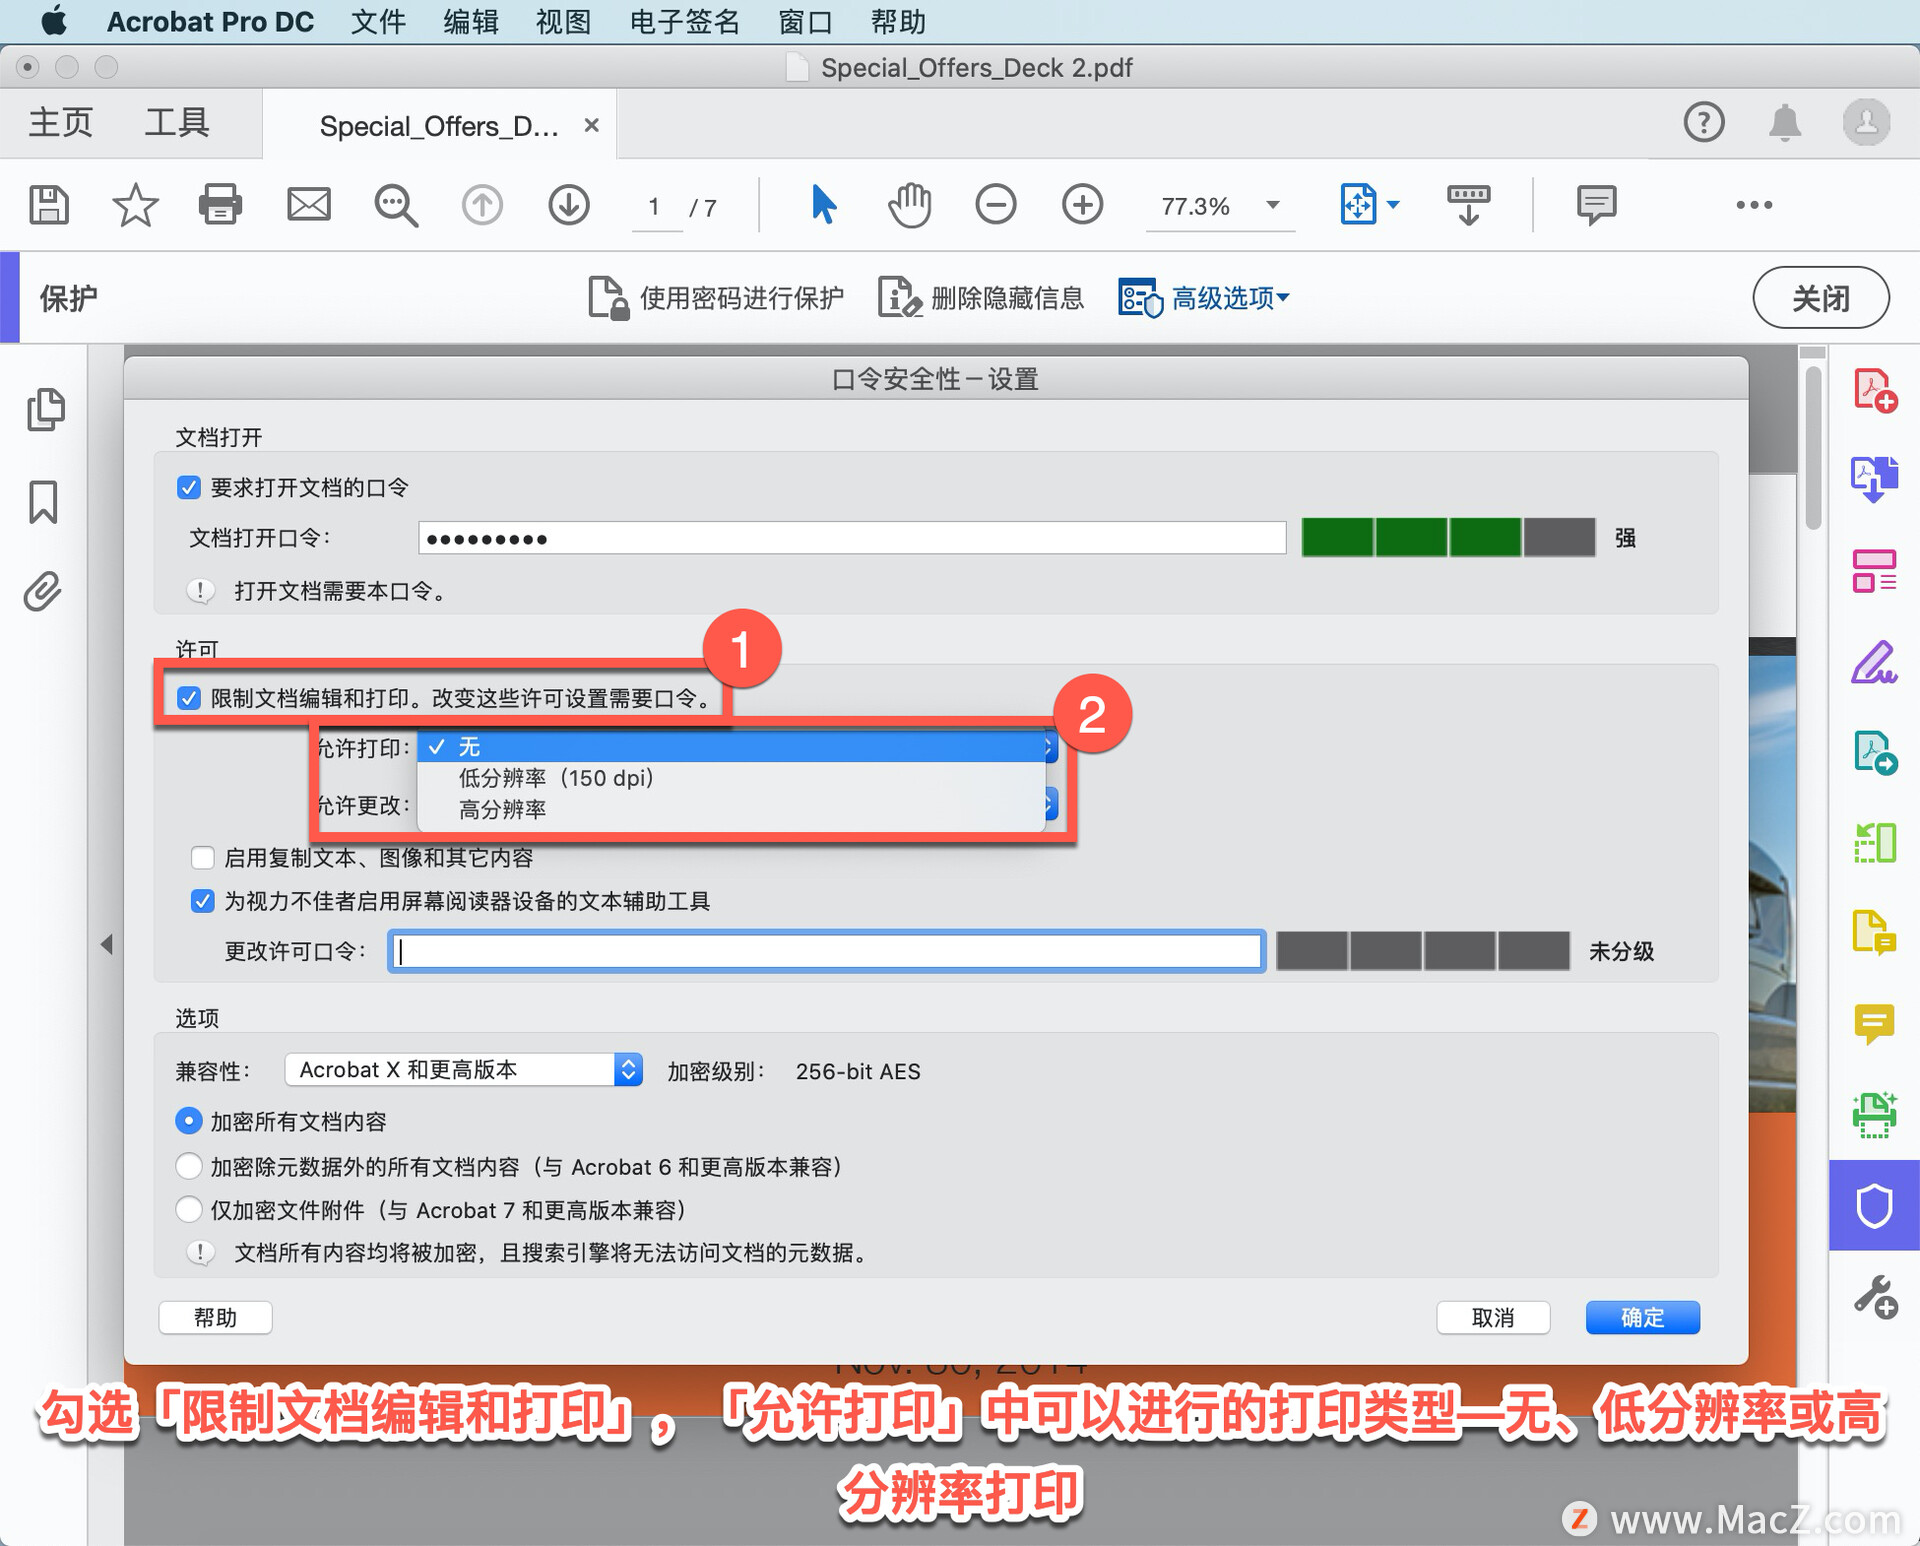Open 文件 menu
1920x1546 pixels.
click(378, 21)
